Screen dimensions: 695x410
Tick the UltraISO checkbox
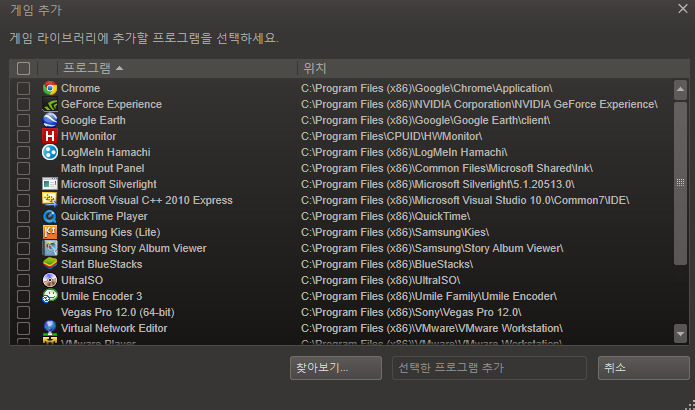pyautogui.click(x=23, y=280)
